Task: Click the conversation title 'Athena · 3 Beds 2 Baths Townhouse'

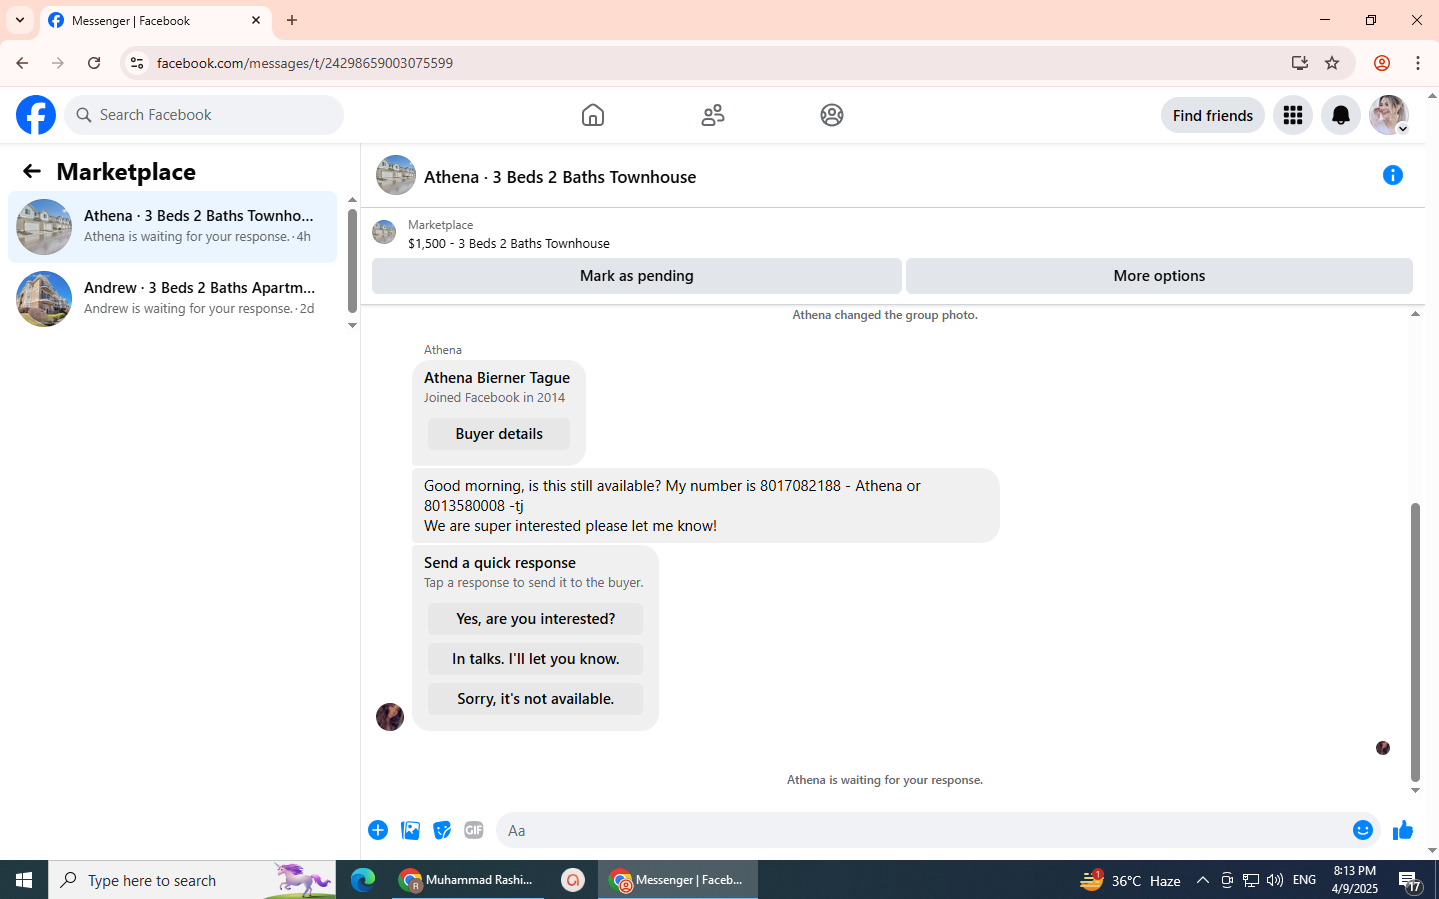Action: pyautogui.click(x=560, y=177)
